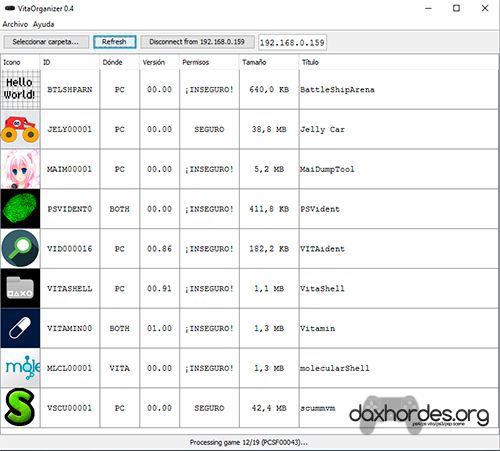Click the Seleccionar carpeta button
This screenshot has height=451, width=500.
click(46, 42)
